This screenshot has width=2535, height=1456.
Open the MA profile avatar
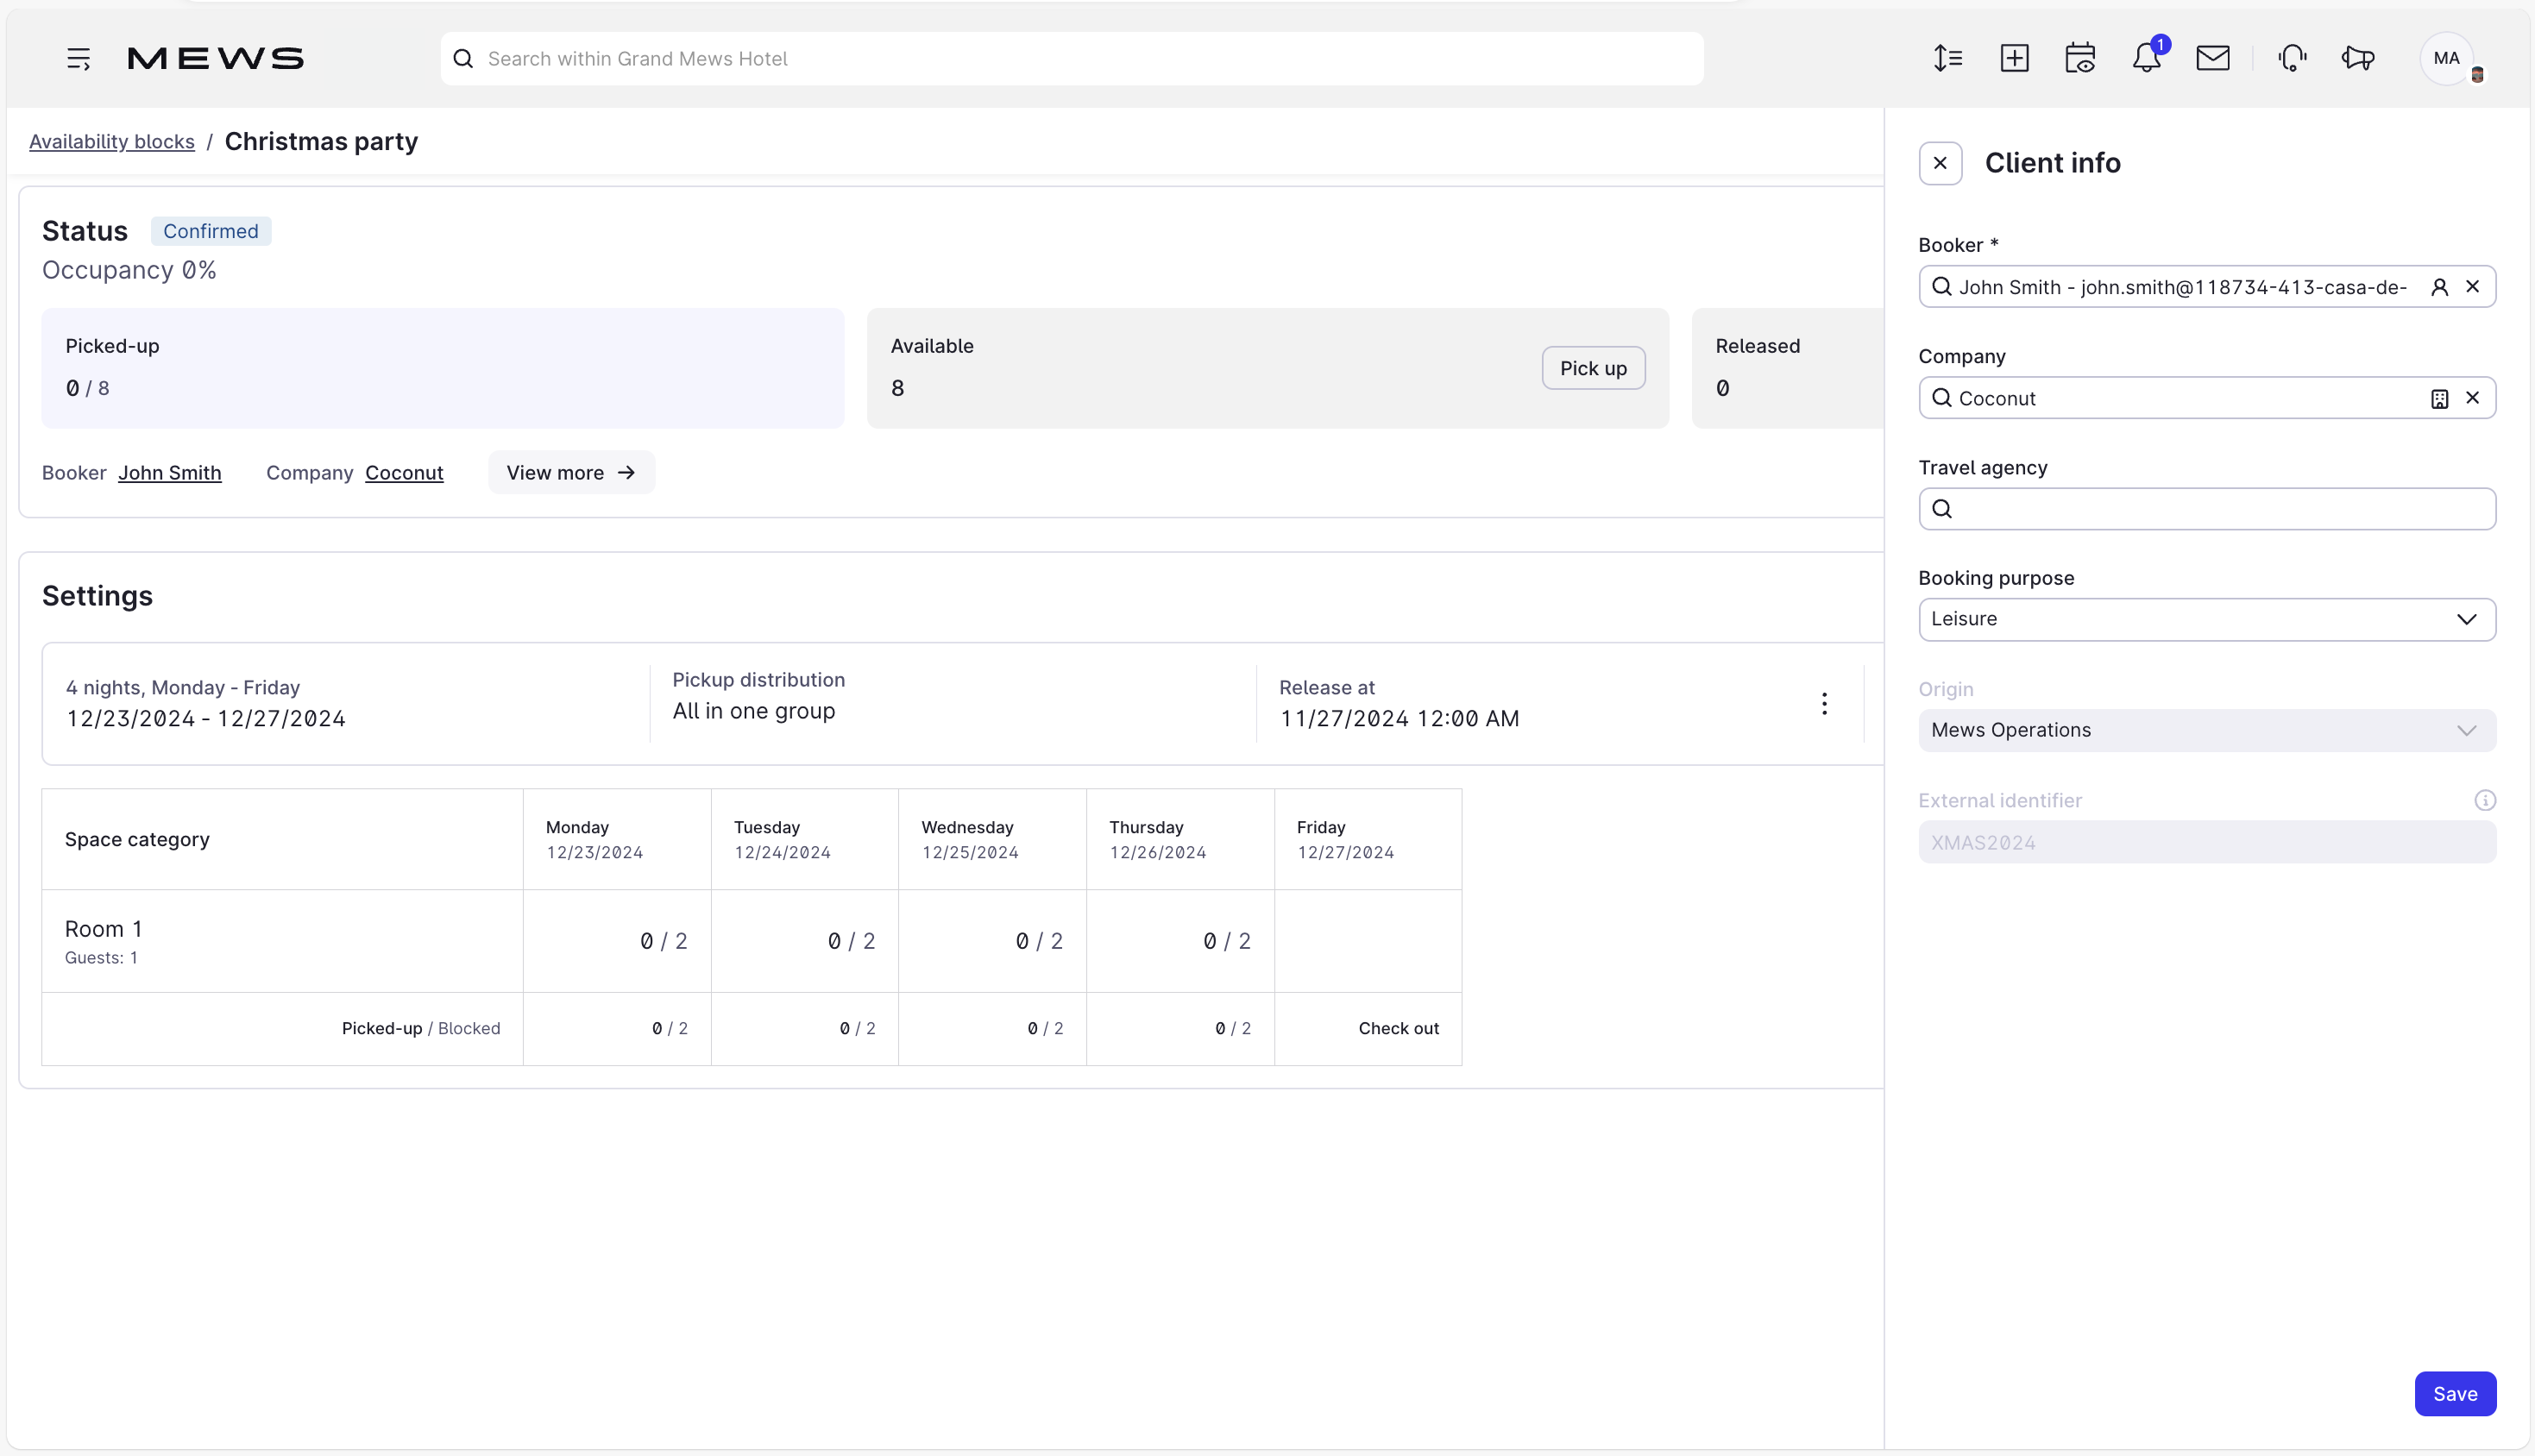point(2447,58)
